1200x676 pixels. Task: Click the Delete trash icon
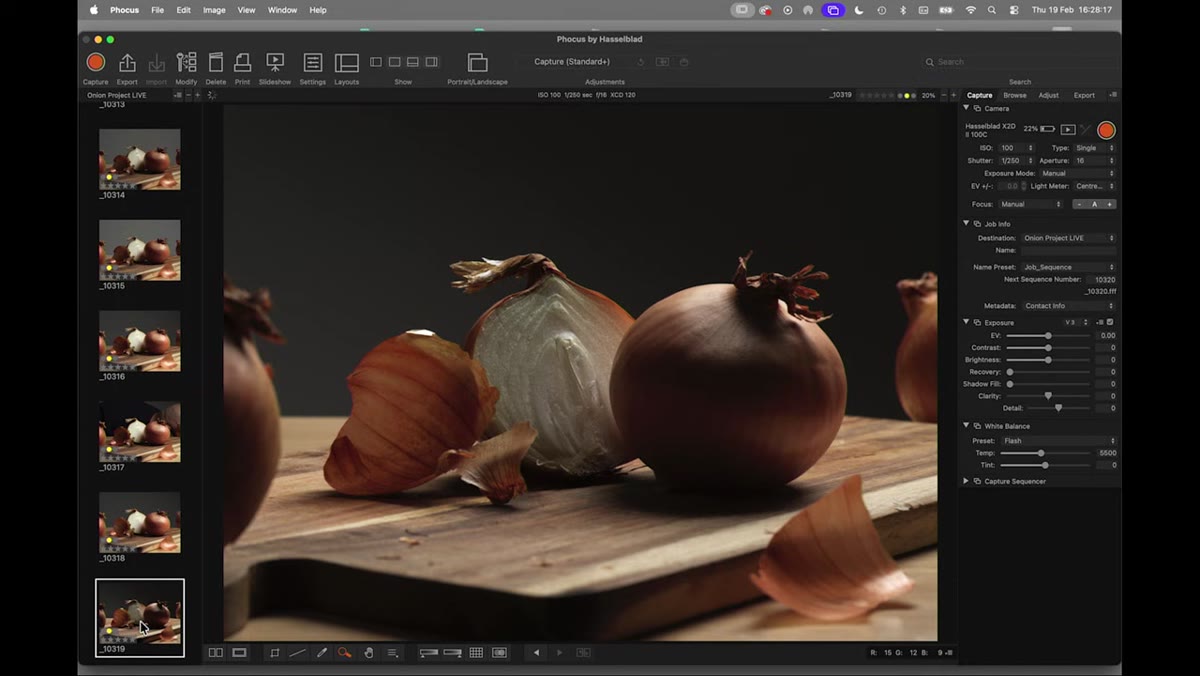[216, 63]
